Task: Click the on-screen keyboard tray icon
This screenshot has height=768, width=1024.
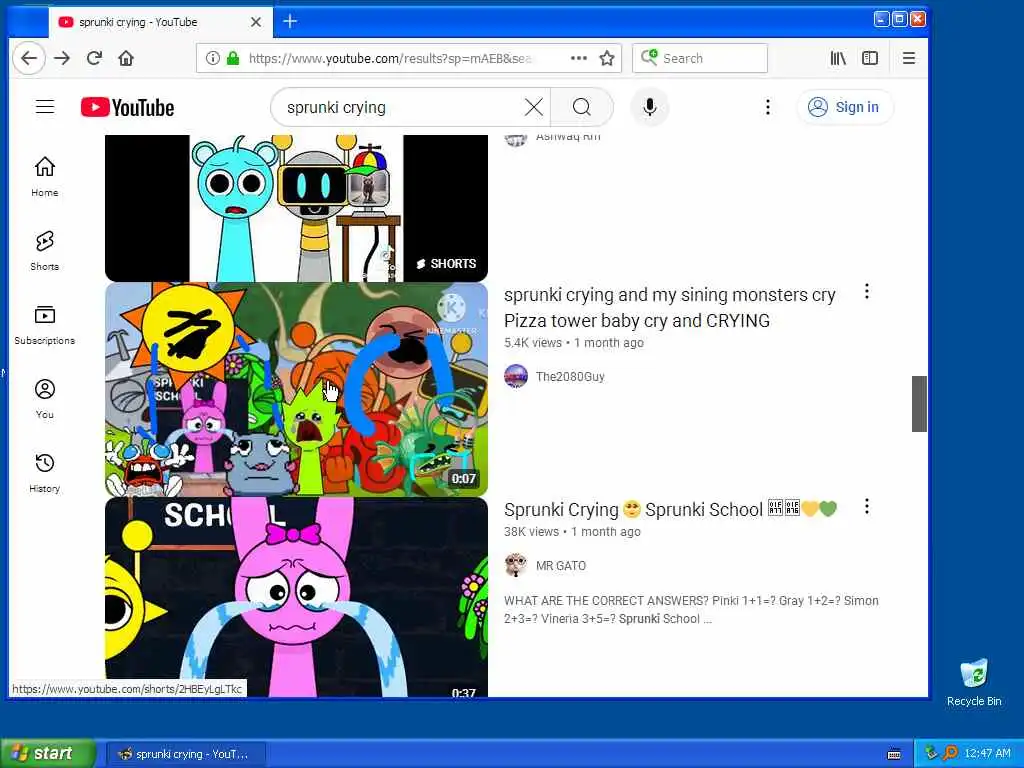Action: [895, 754]
